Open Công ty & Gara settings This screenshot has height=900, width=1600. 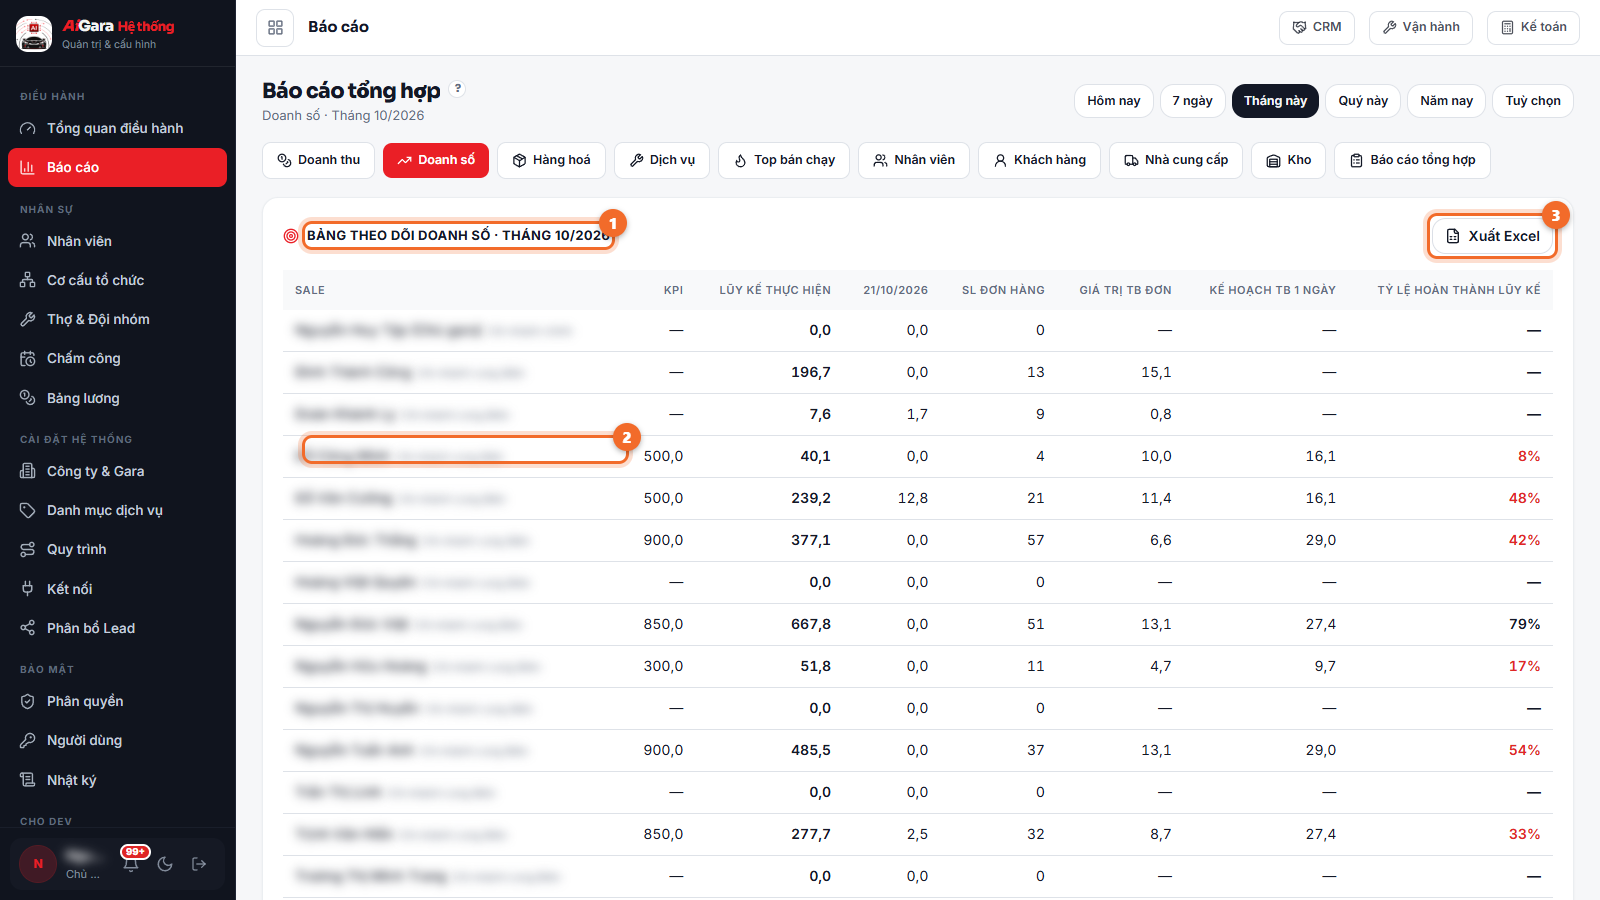coord(117,471)
